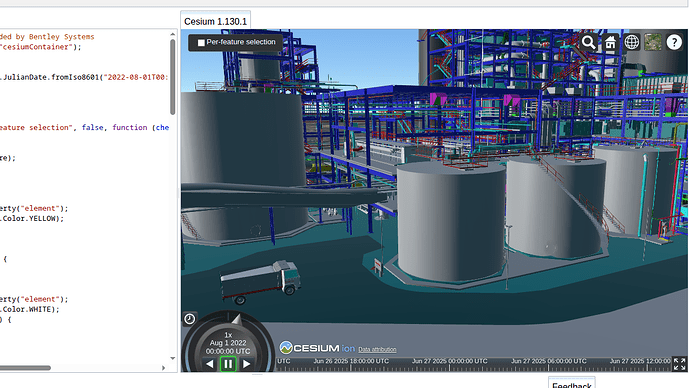Open the Data attribution link
The image size is (690, 388).
click(x=377, y=349)
